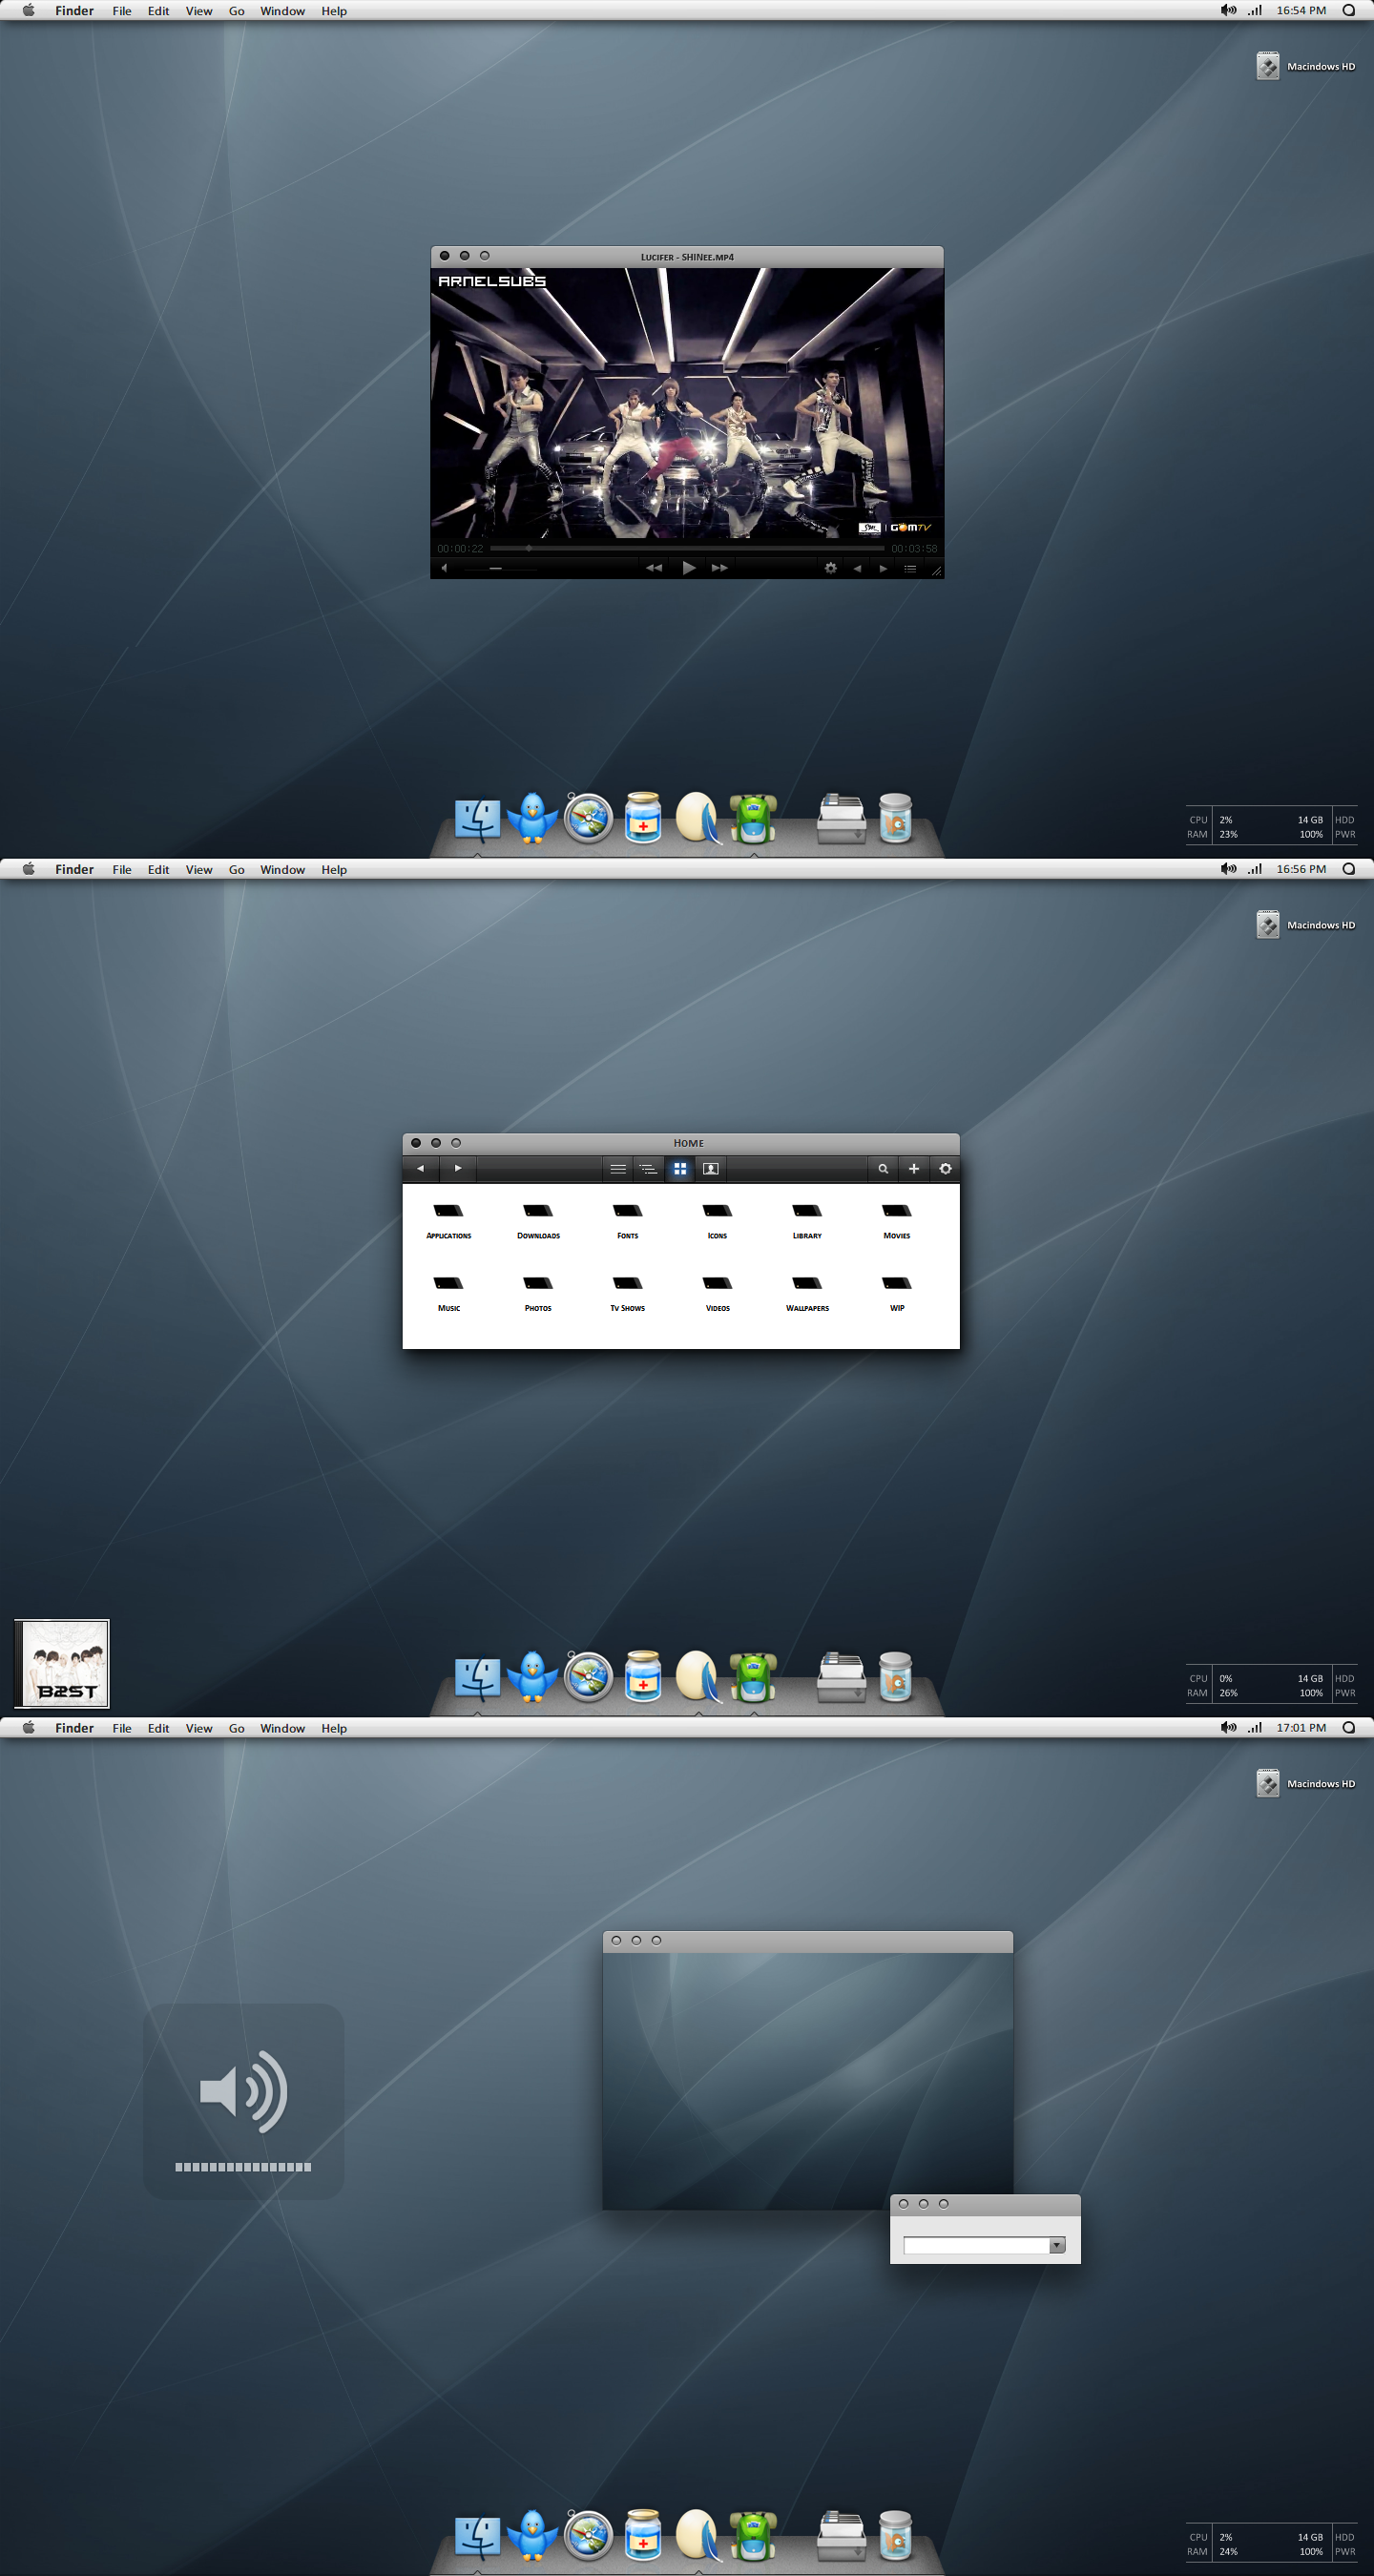This screenshot has height=2576, width=1374.
Task: Mute audio with video player speaker icon
Action: [444, 568]
